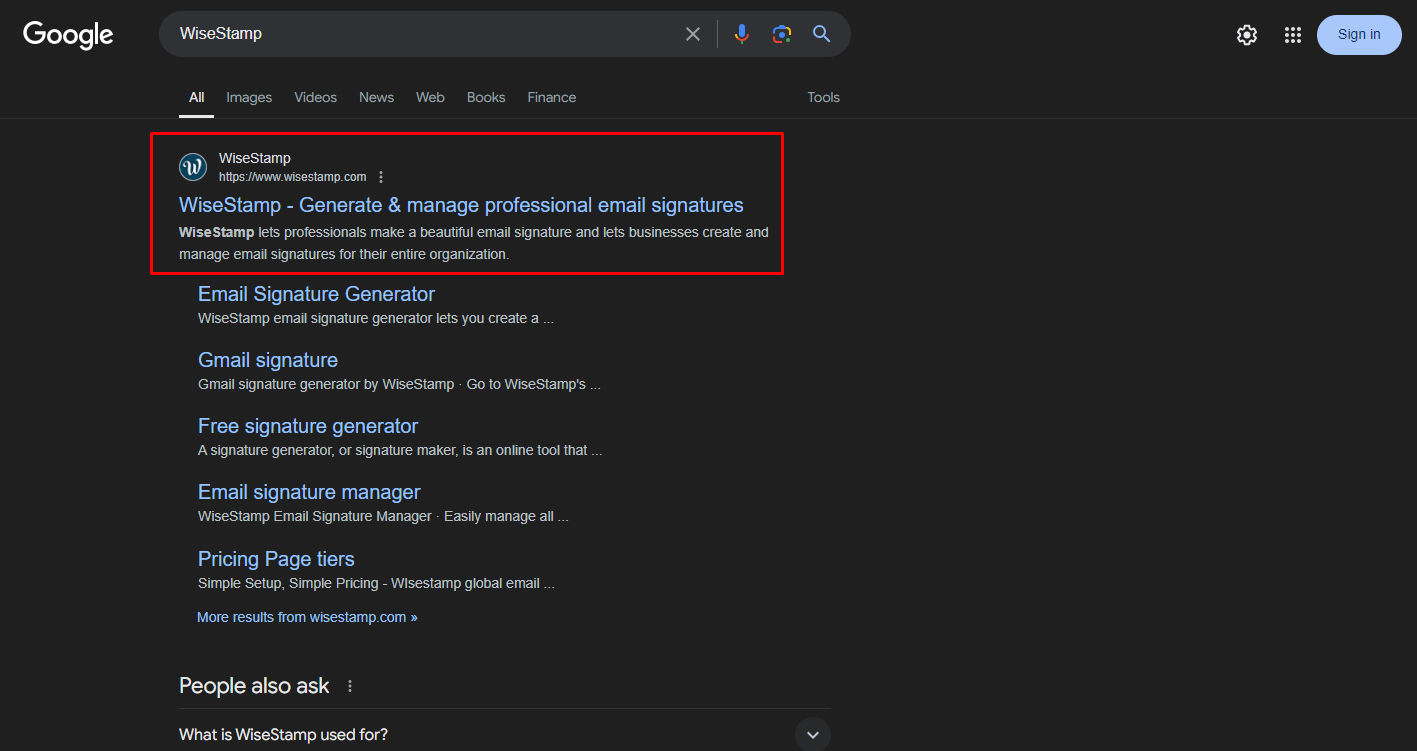Start voice search with microphone icon
Screen dimensions: 1417x751
(x=741, y=34)
